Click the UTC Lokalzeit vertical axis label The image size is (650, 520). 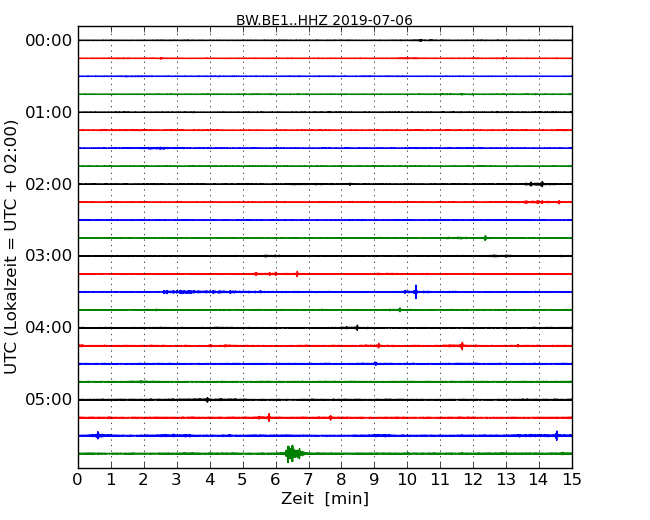click(x=11, y=247)
